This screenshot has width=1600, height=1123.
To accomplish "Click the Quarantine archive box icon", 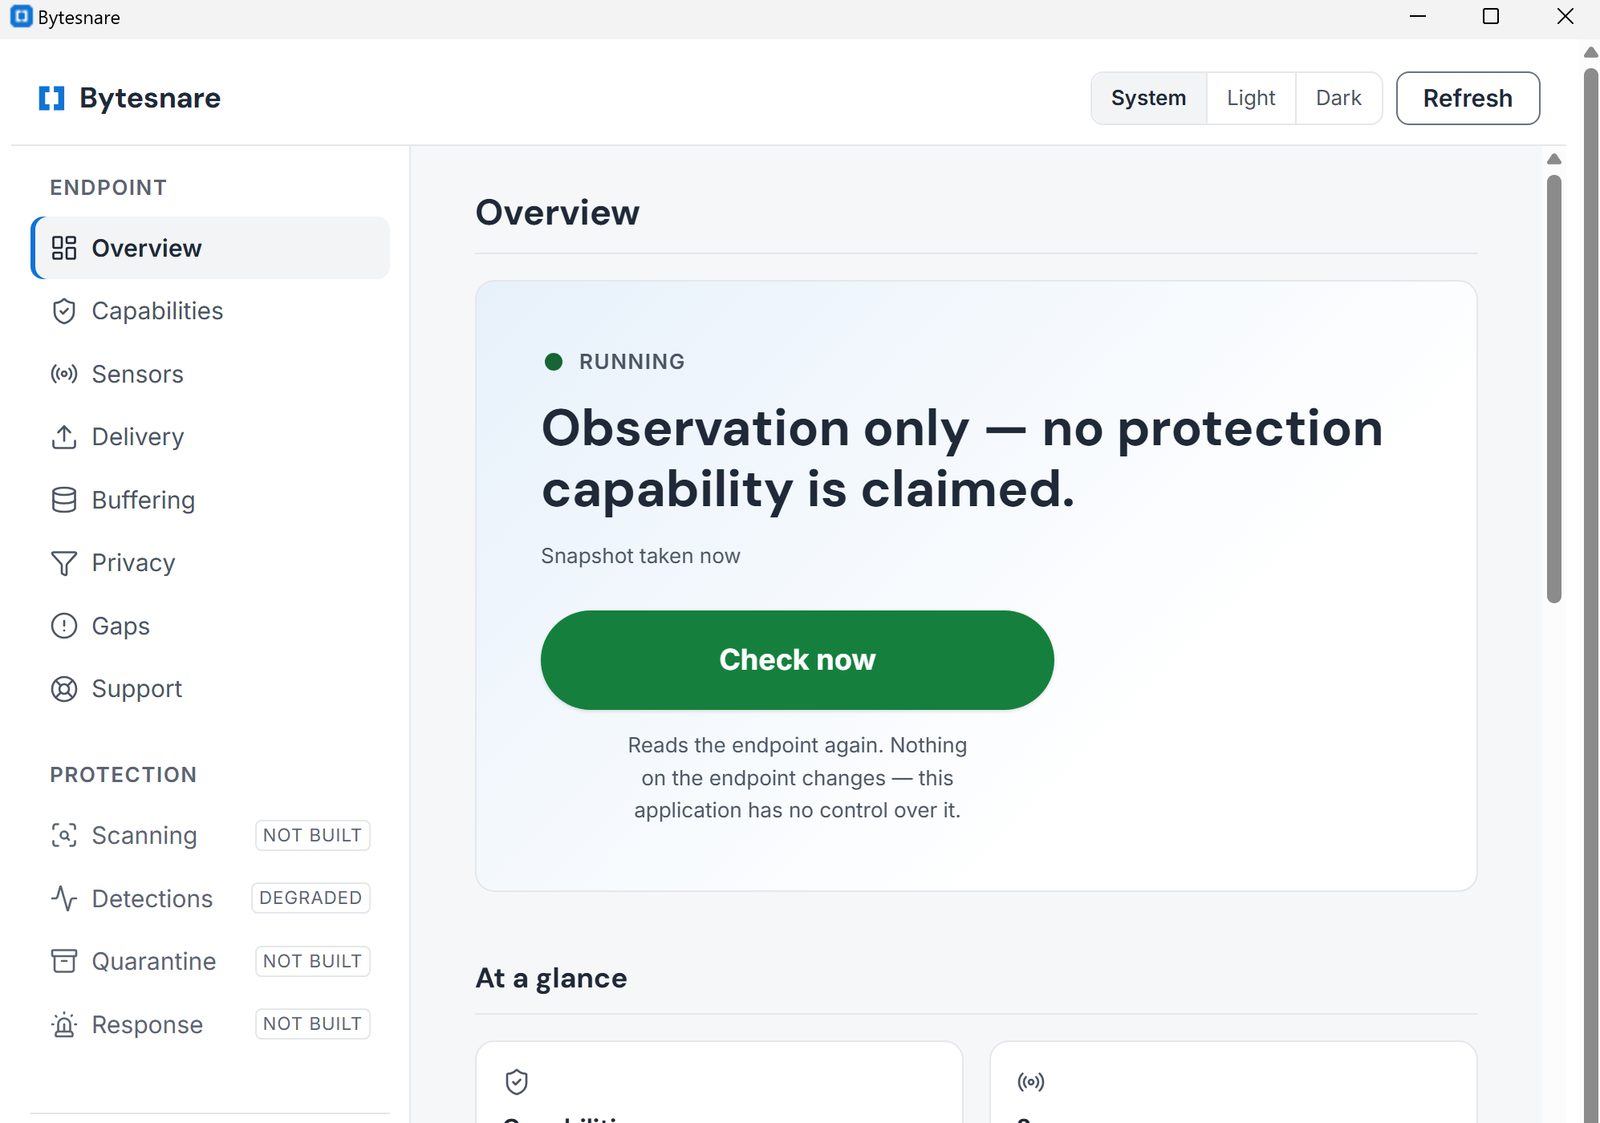I will 64,961.
